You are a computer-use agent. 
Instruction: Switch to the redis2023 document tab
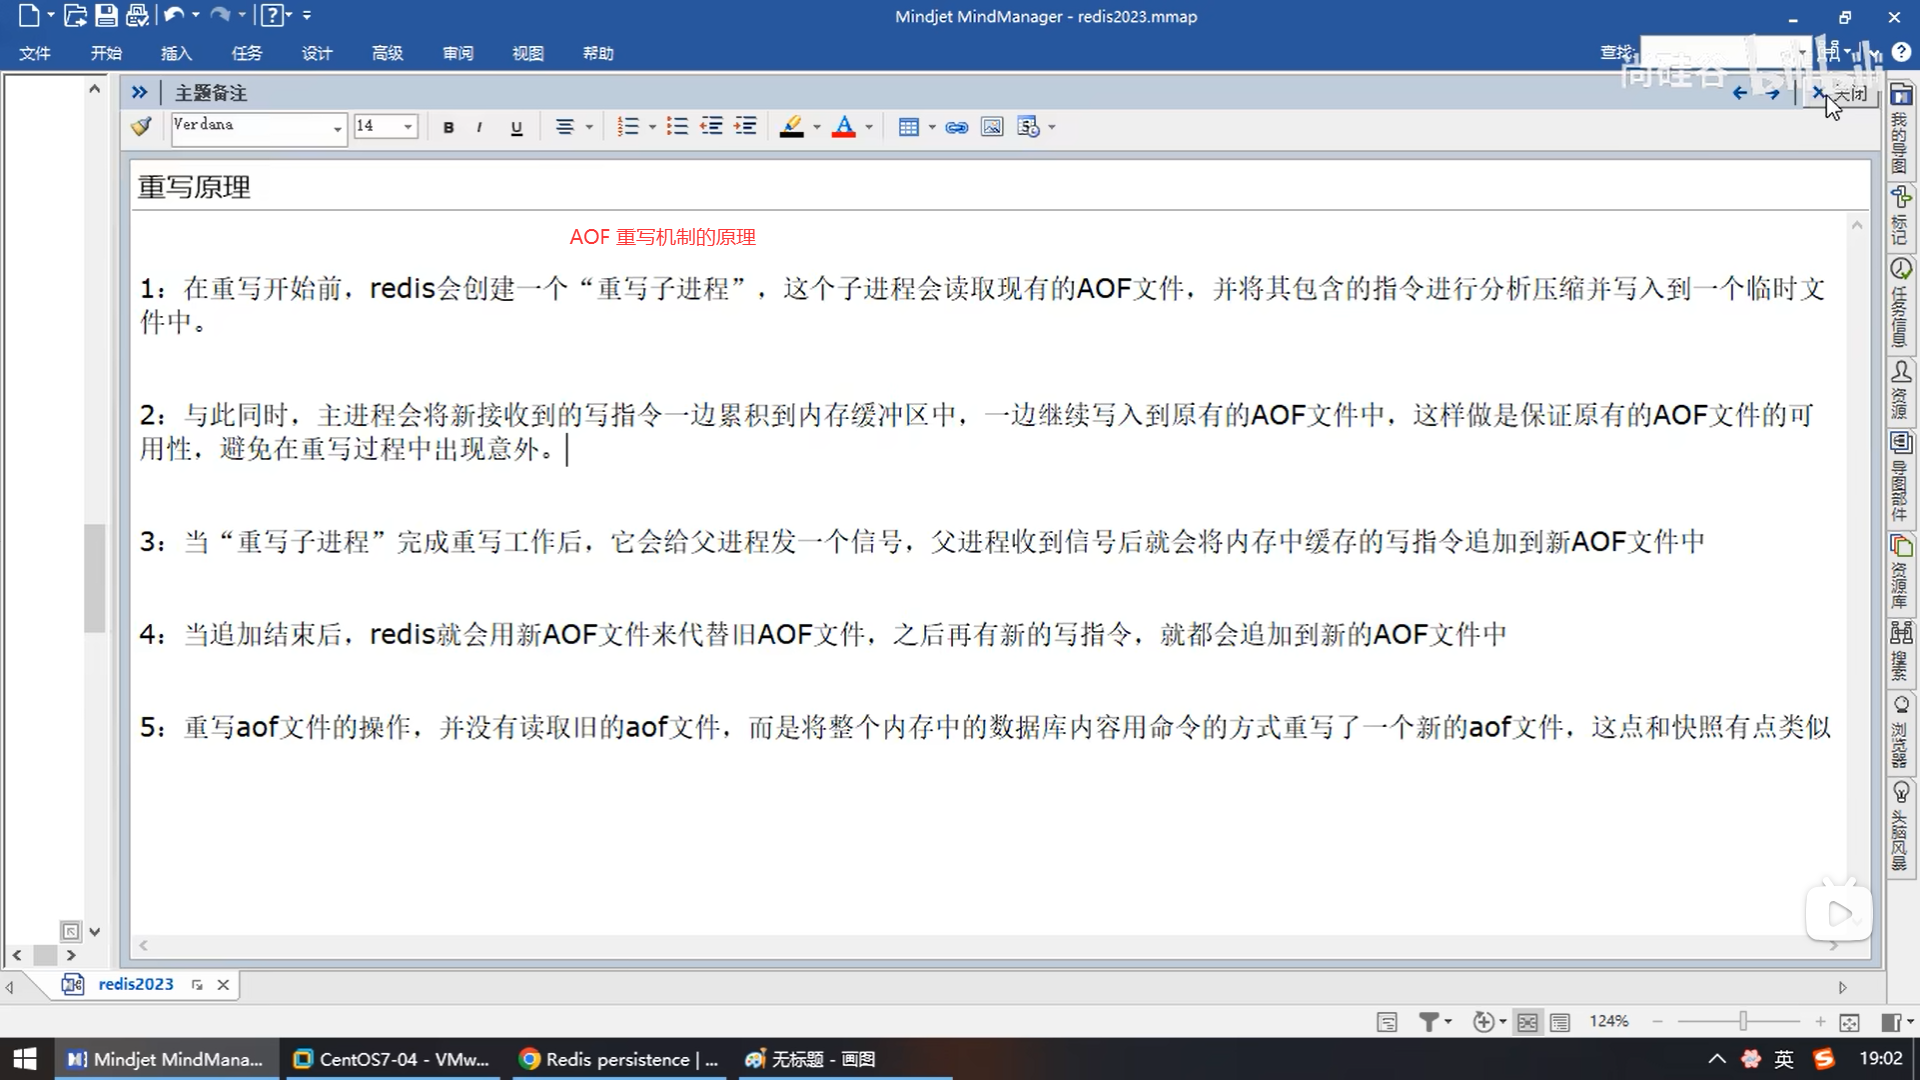click(135, 984)
